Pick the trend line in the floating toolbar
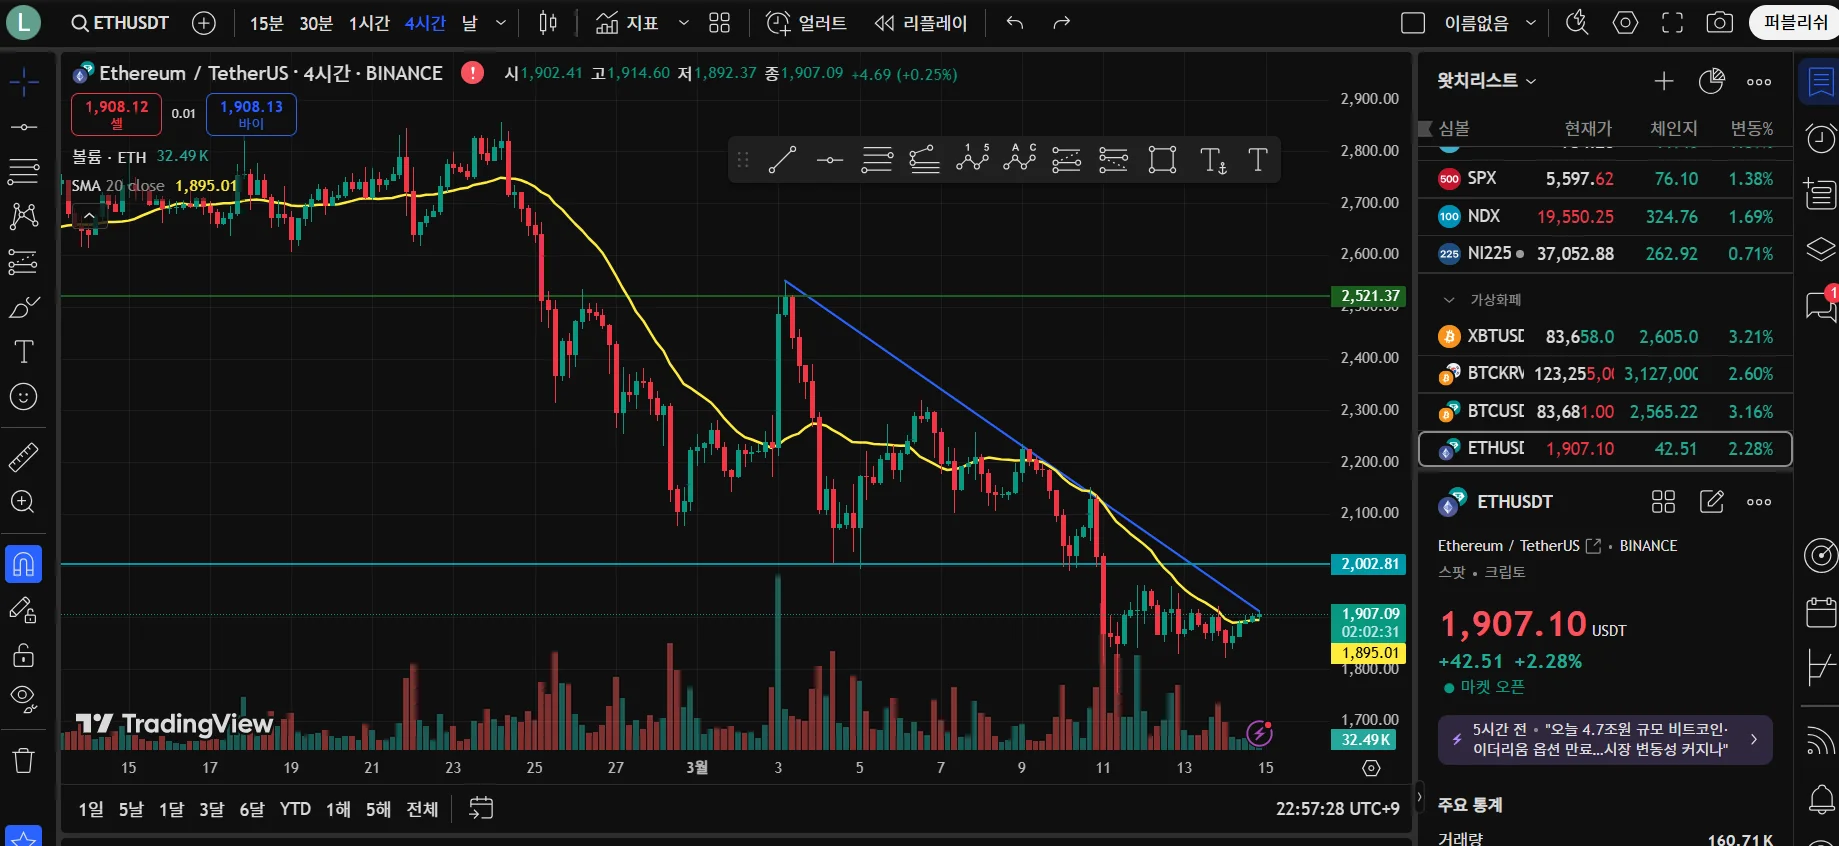The width and height of the screenshot is (1839, 846). coord(782,159)
